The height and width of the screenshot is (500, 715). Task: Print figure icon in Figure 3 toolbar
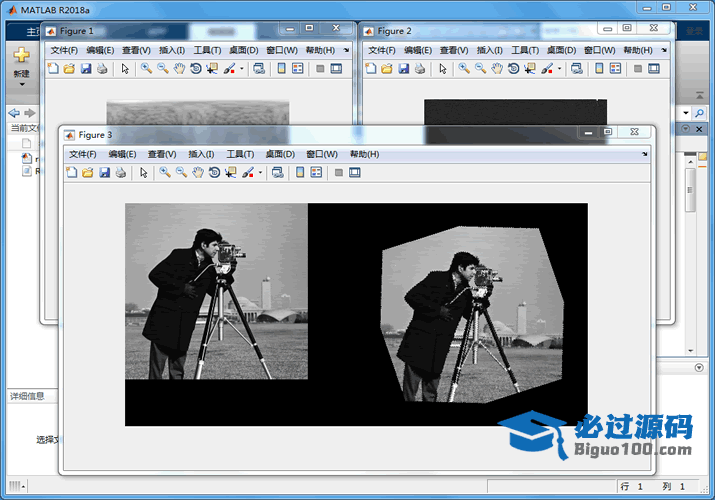[x=121, y=172]
